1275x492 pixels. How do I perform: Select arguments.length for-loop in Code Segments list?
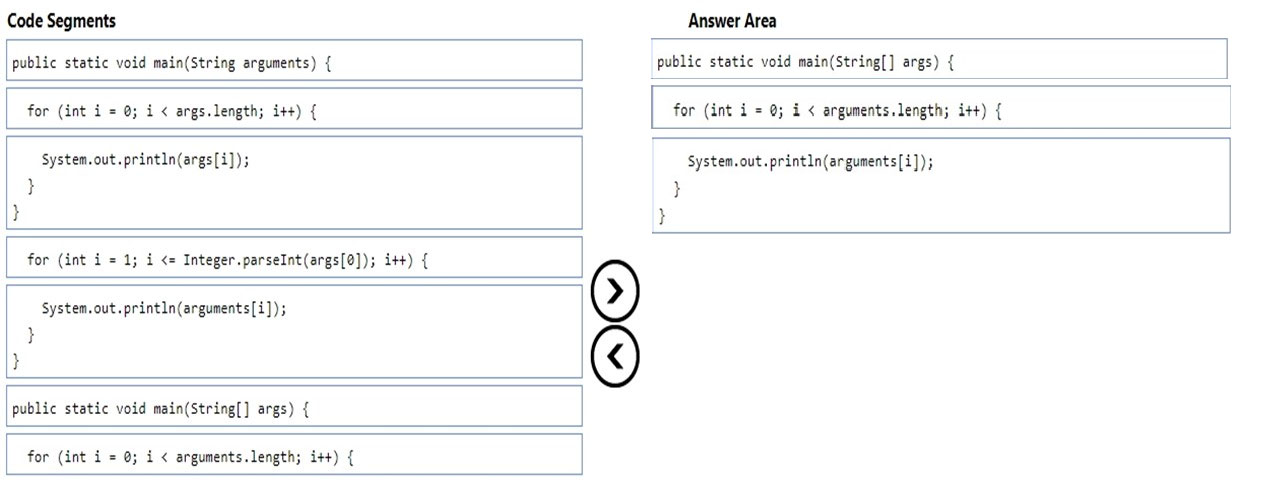294,455
